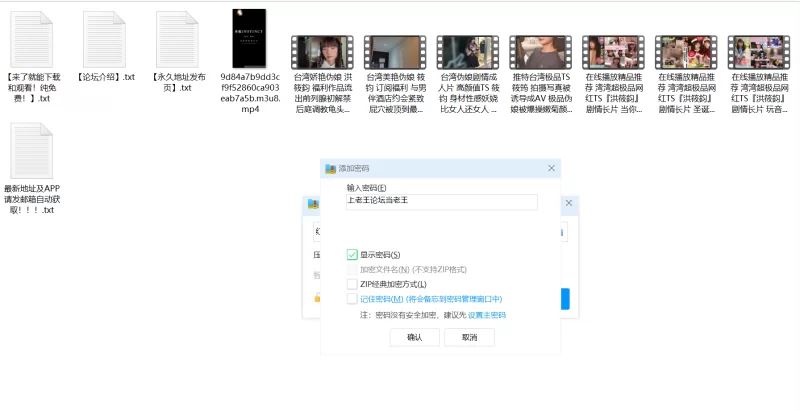Select the 【论坛介绍】.txt file icon
The height and width of the screenshot is (411, 800).
click(x=105, y=40)
